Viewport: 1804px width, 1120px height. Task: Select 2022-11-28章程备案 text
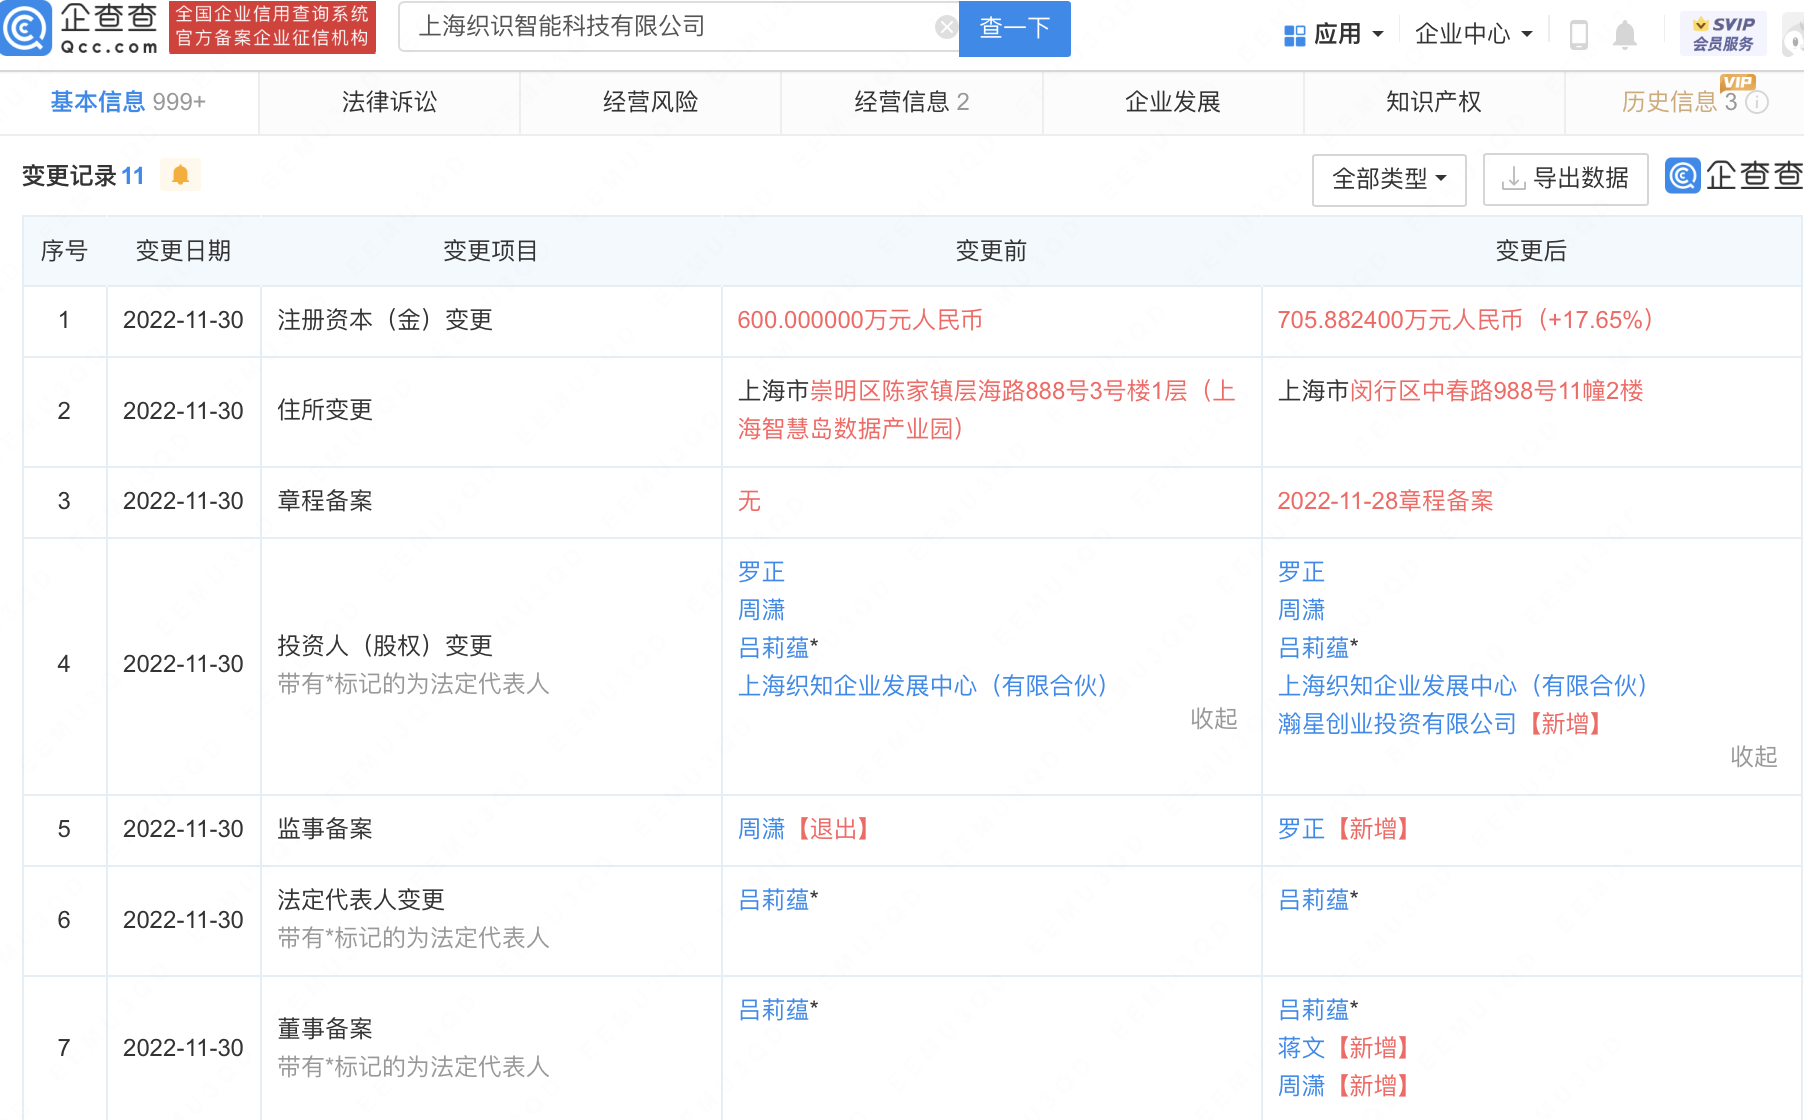pyautogui.click(x=1385, y=501)
